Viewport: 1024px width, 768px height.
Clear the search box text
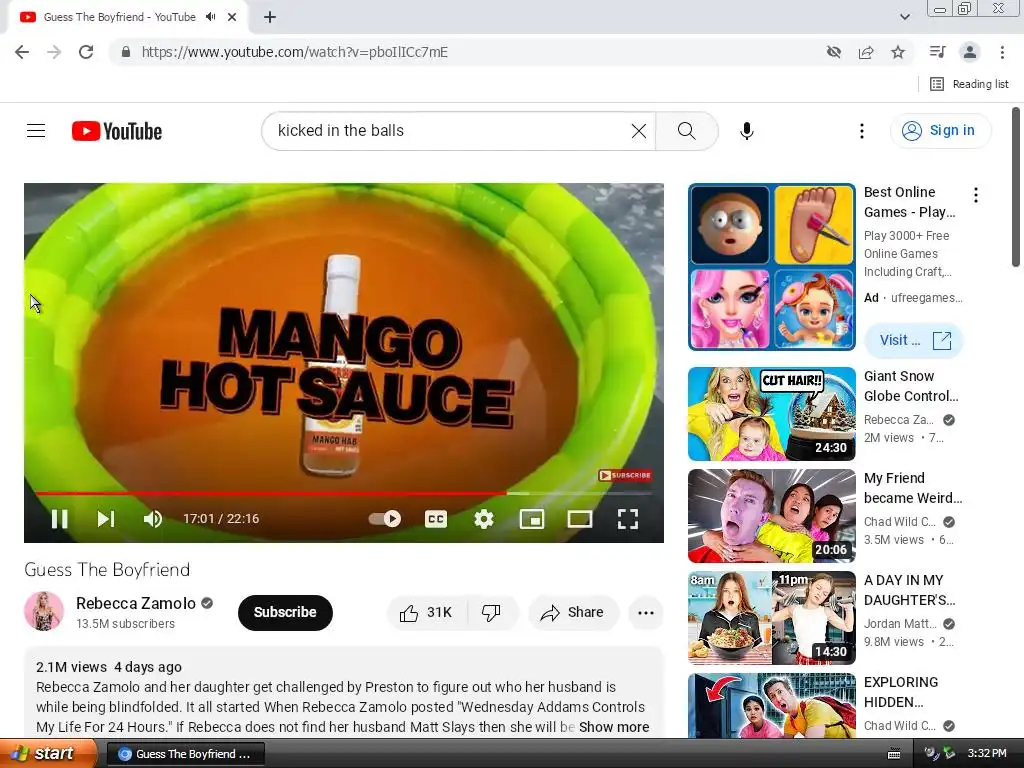click(x=639, y=131)
